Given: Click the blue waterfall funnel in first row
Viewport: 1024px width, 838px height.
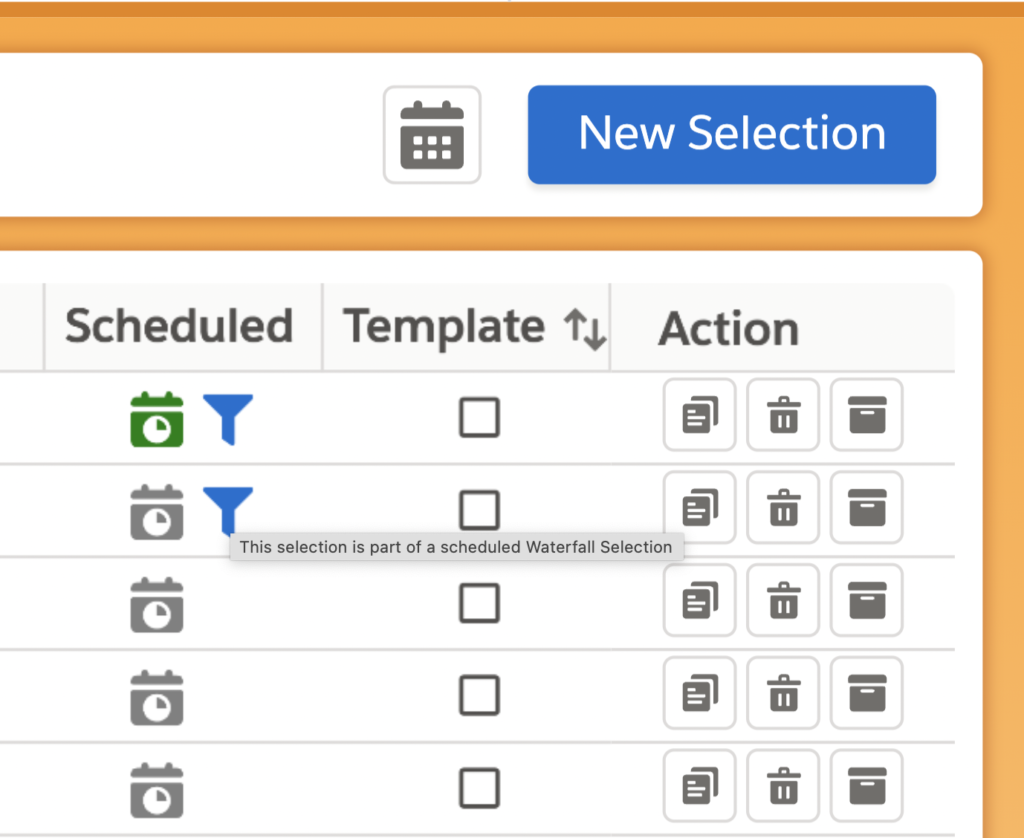Looking at the screenshot, I should (x=228, y=418).
